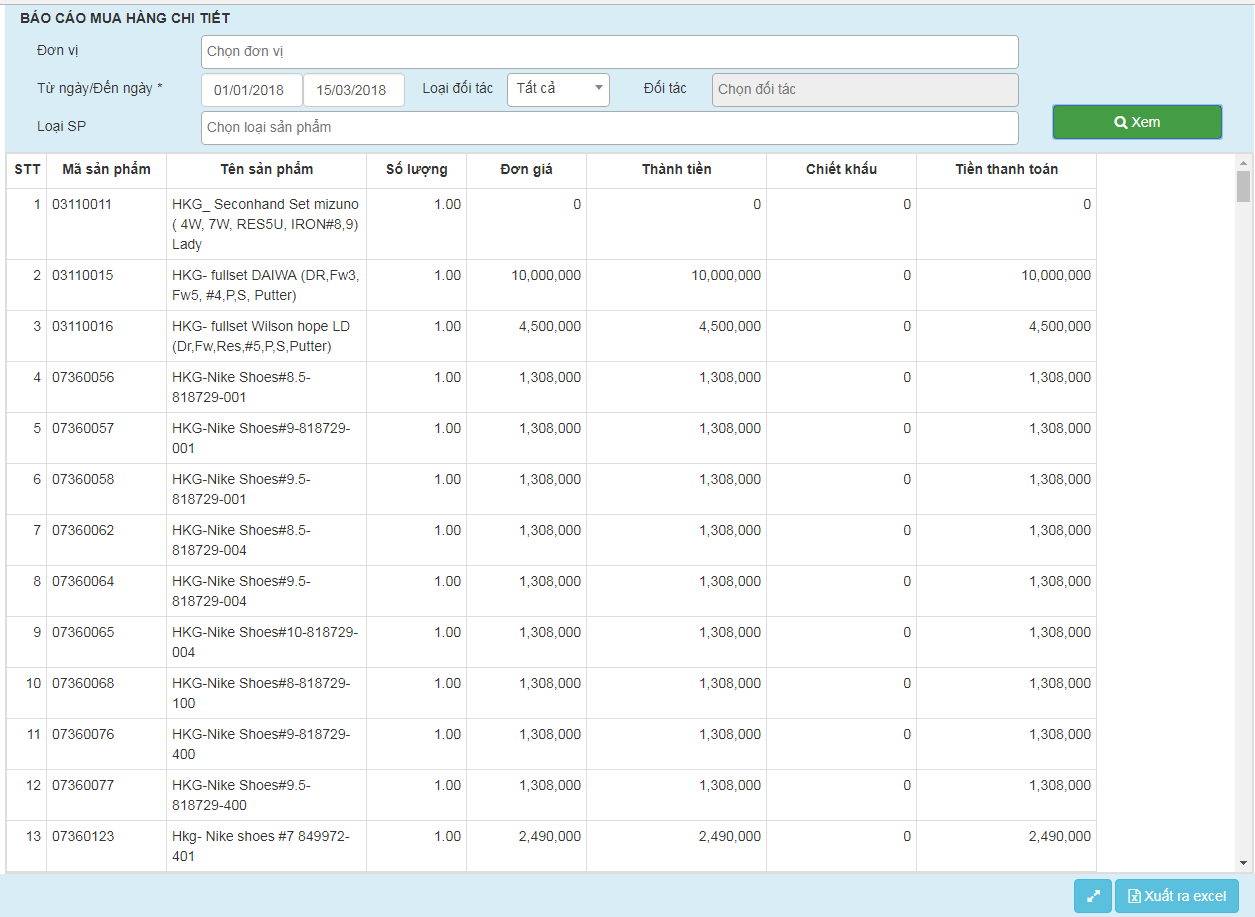Viewport: 1255px width, 917px height.
Task: Click the Số lượng column header
Action: (x=416, y=170)
